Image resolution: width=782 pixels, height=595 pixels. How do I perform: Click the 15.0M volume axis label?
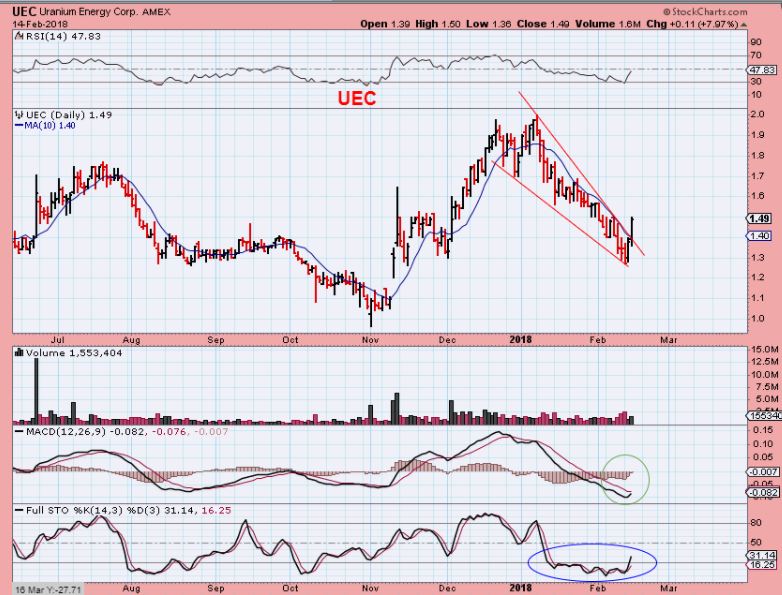(x=765, y=349)
